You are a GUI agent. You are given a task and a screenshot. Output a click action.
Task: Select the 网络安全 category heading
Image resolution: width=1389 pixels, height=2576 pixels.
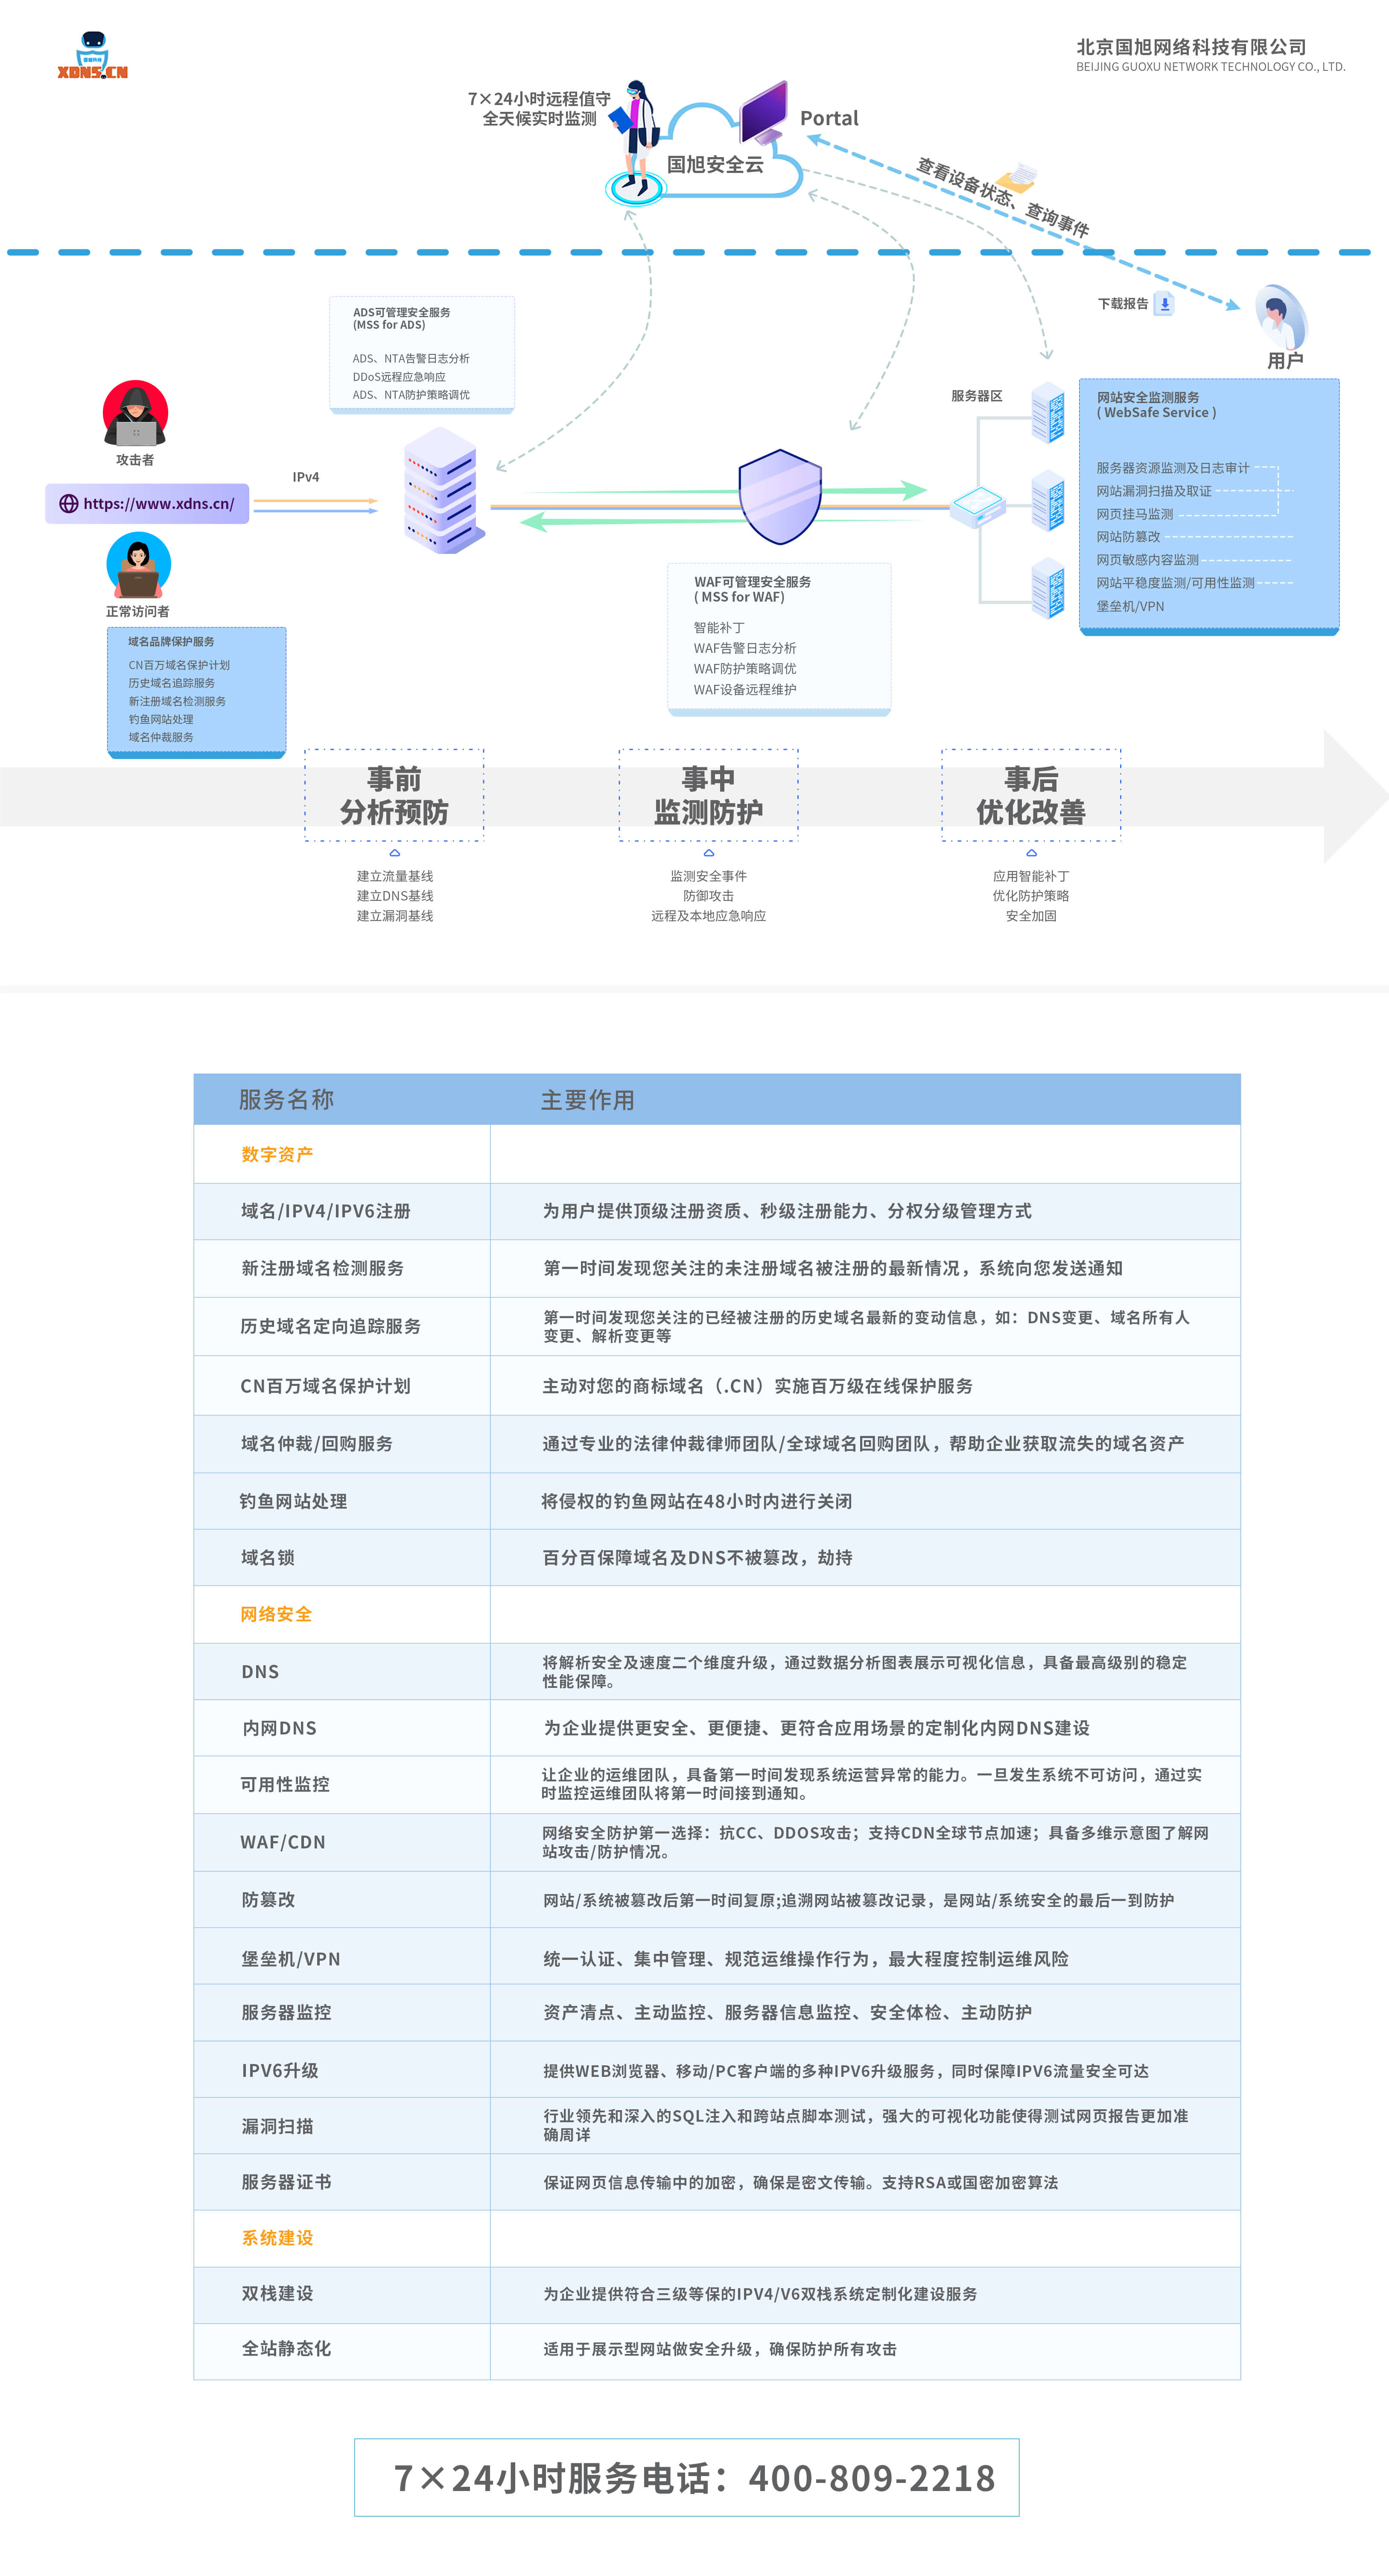276,1614
